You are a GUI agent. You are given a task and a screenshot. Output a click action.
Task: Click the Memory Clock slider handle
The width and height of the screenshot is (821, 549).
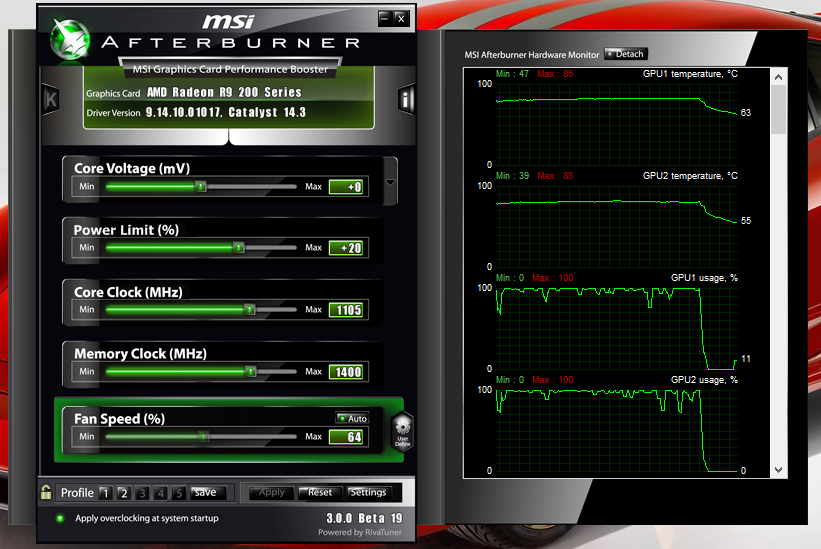coord(251,372)
